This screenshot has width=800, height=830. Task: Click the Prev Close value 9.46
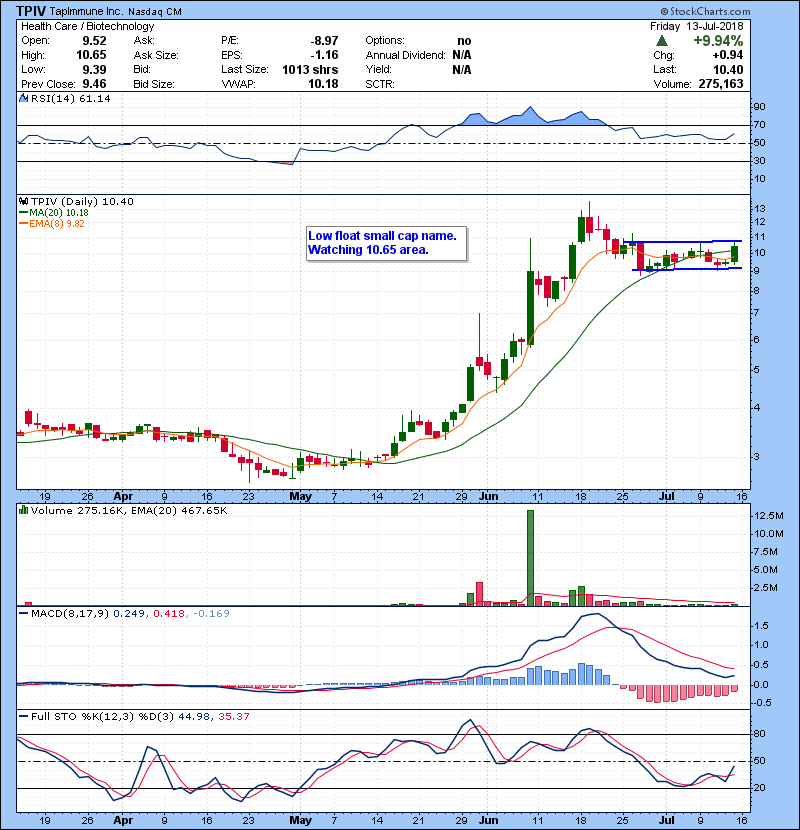click(x=94, y=84)
